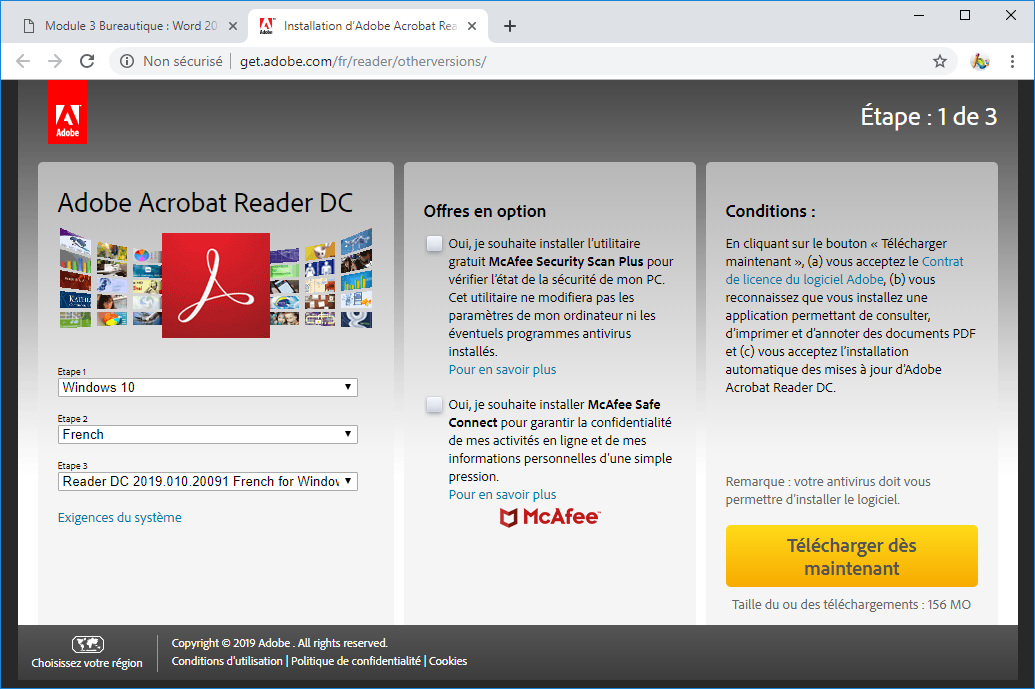Click the Adobe Acrobat Reader DC title
This screenshot has width=1035, height=689.
click(x=205, y=203)
